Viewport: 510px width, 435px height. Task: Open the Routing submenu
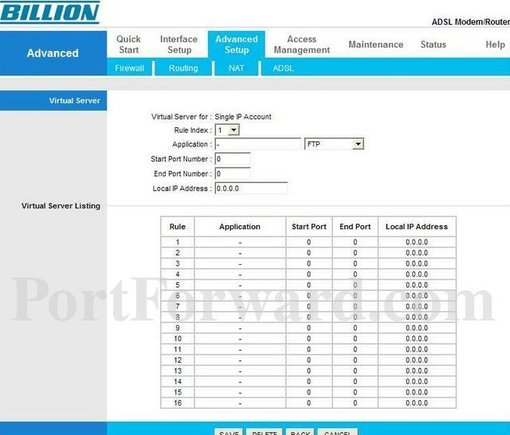pyautogui.click(x=183, y=68)
